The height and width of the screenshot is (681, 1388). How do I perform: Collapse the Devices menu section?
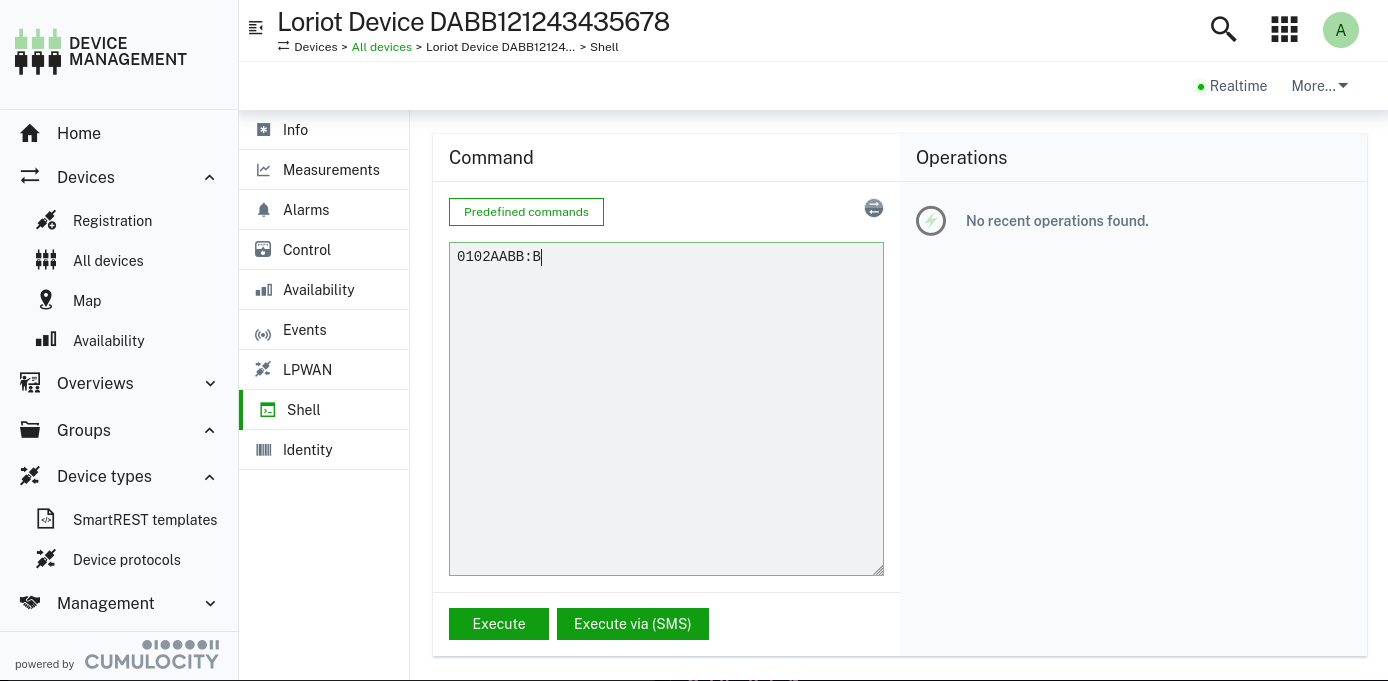click(209, 177)
